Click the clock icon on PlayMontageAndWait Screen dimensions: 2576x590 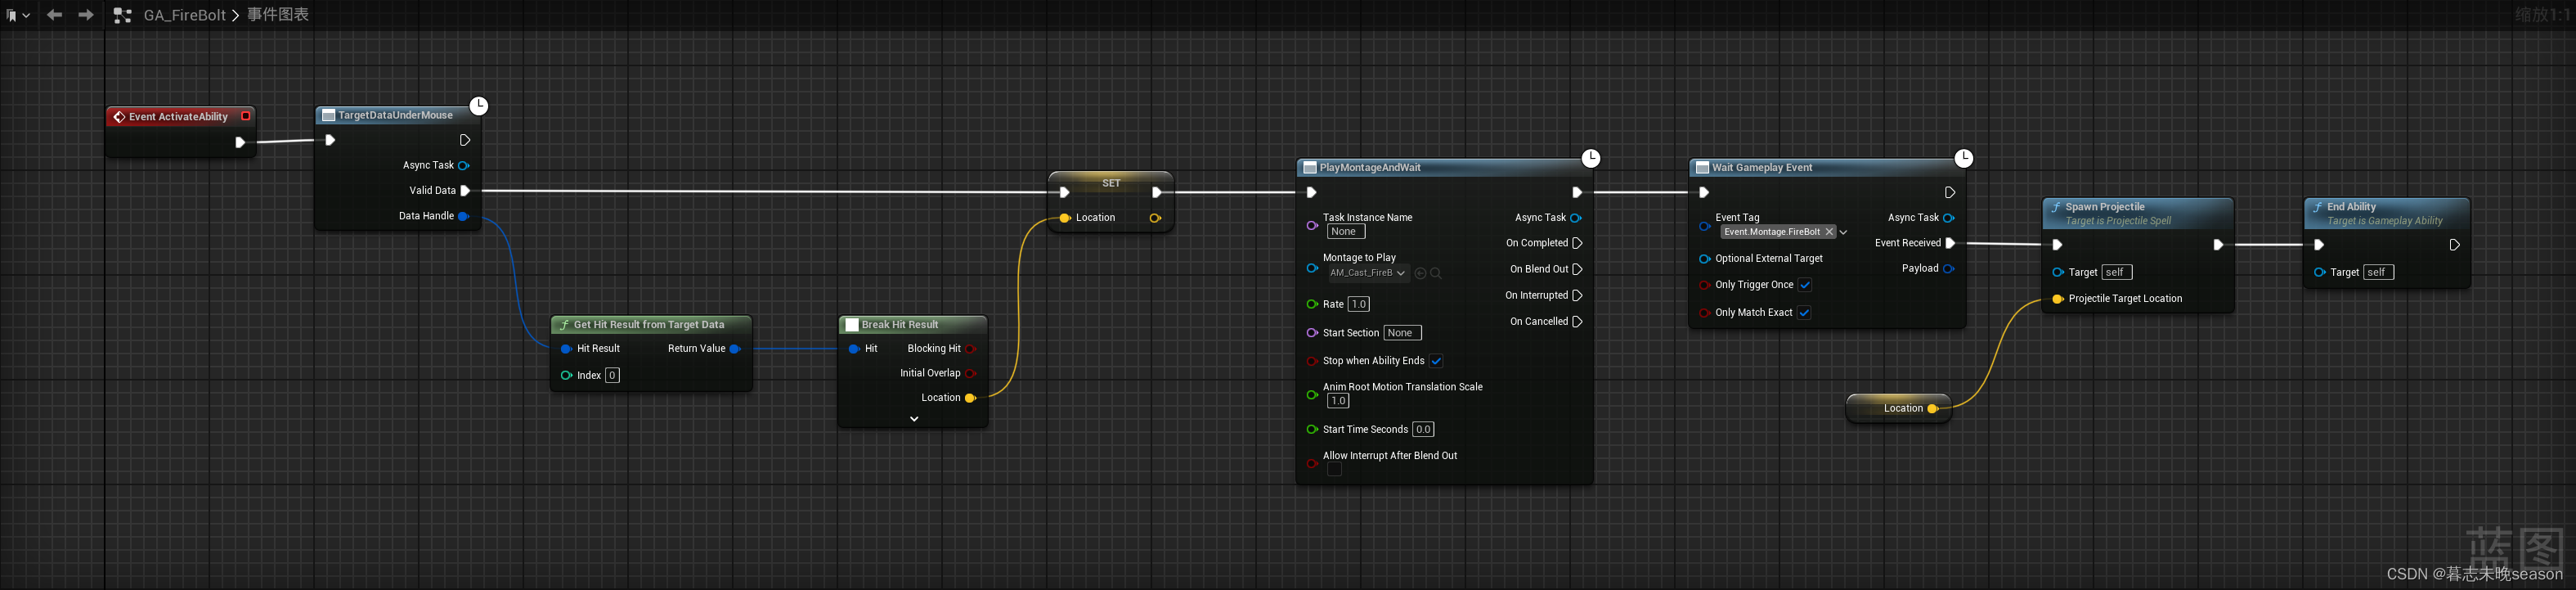(x=1591, y=158)
